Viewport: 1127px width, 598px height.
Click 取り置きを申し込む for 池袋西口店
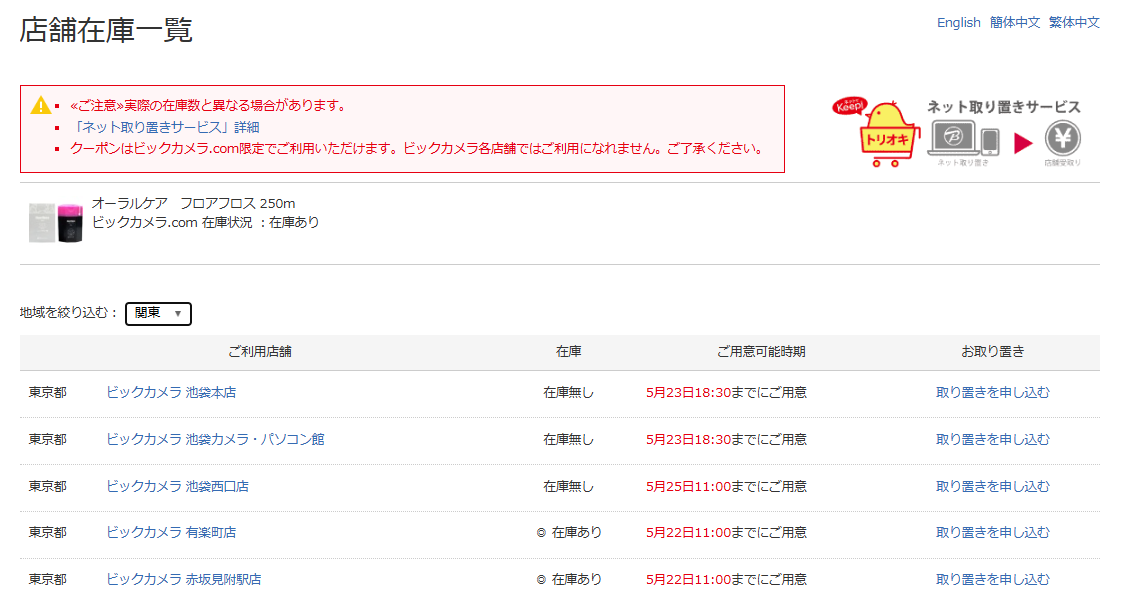tap(993, 487)
